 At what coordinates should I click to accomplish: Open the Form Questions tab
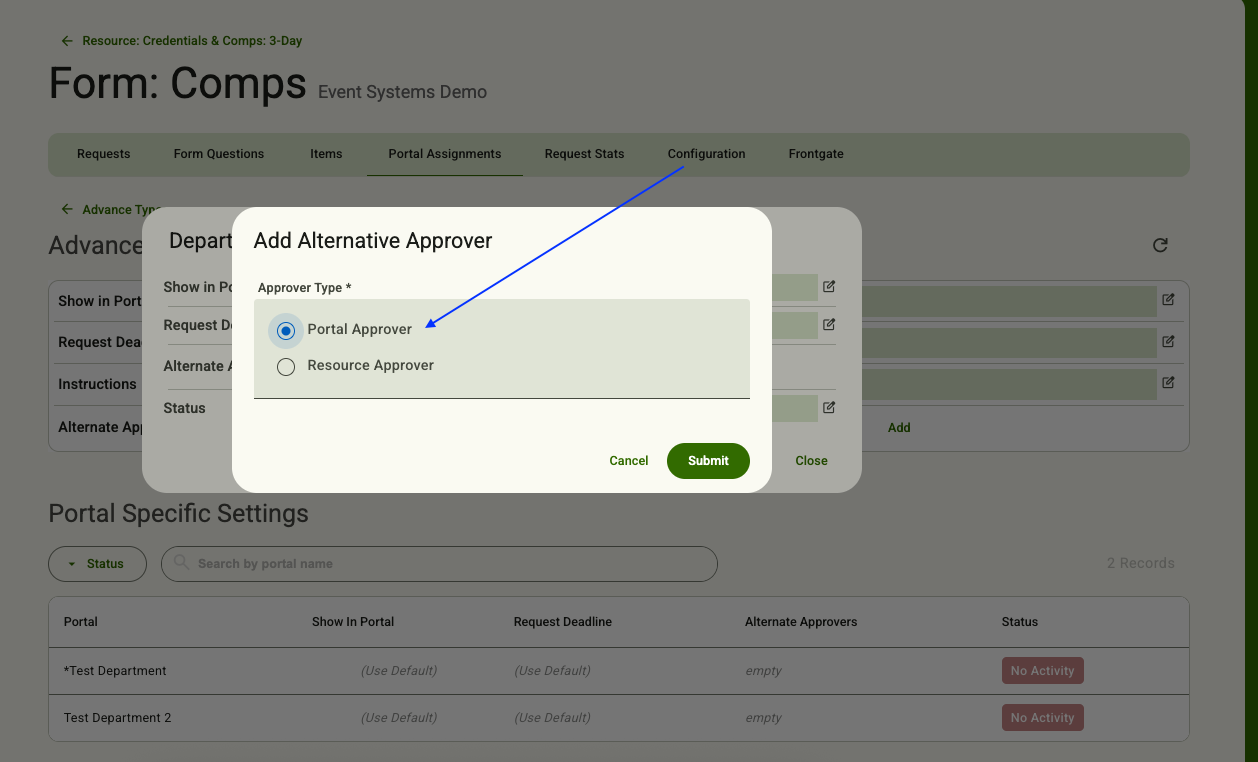(219, 154)
